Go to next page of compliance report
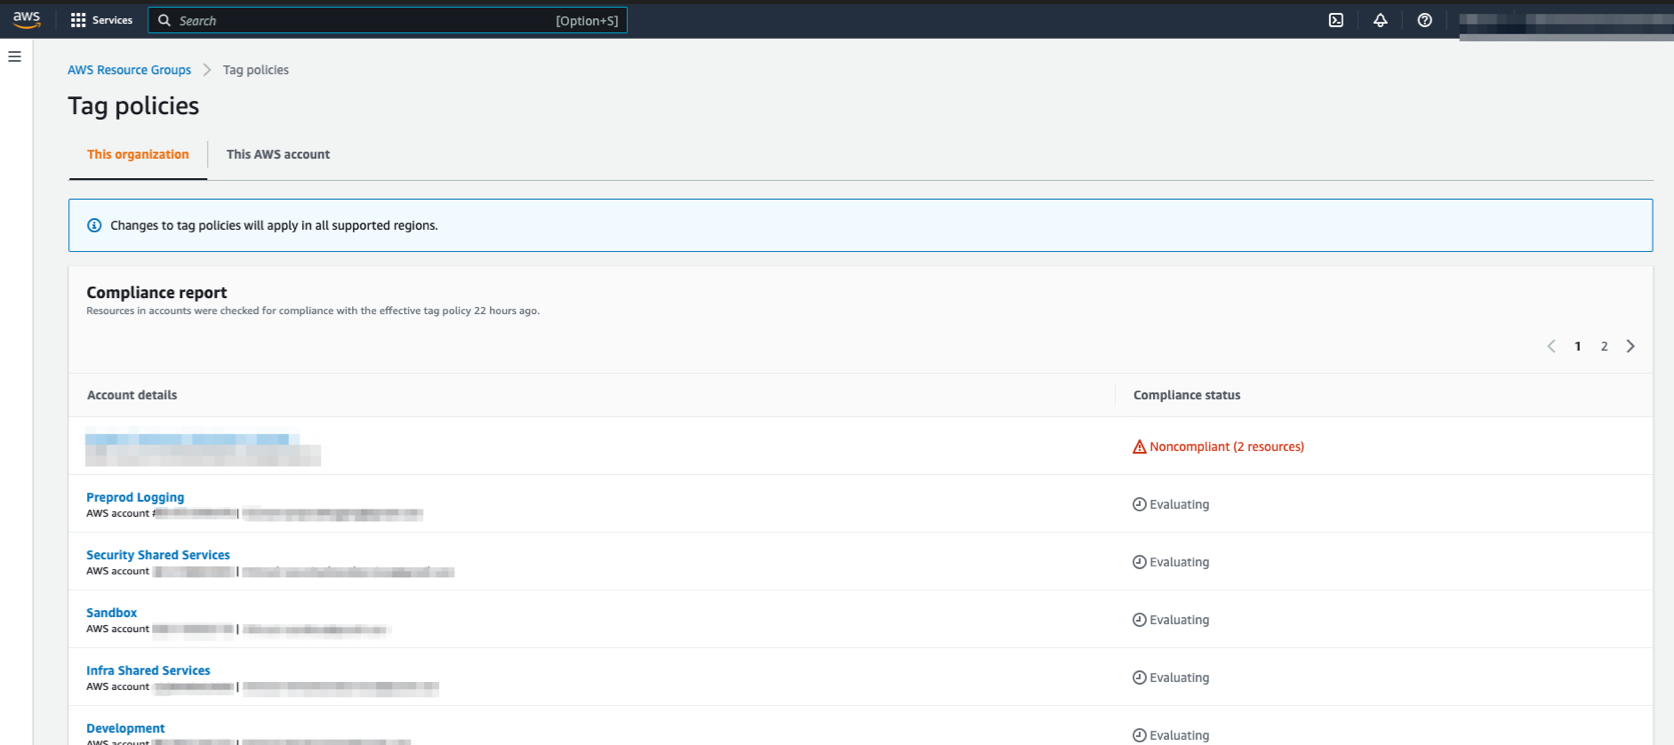The width and height of the screenshot is (1674, 745). [x=1630, y=346]
